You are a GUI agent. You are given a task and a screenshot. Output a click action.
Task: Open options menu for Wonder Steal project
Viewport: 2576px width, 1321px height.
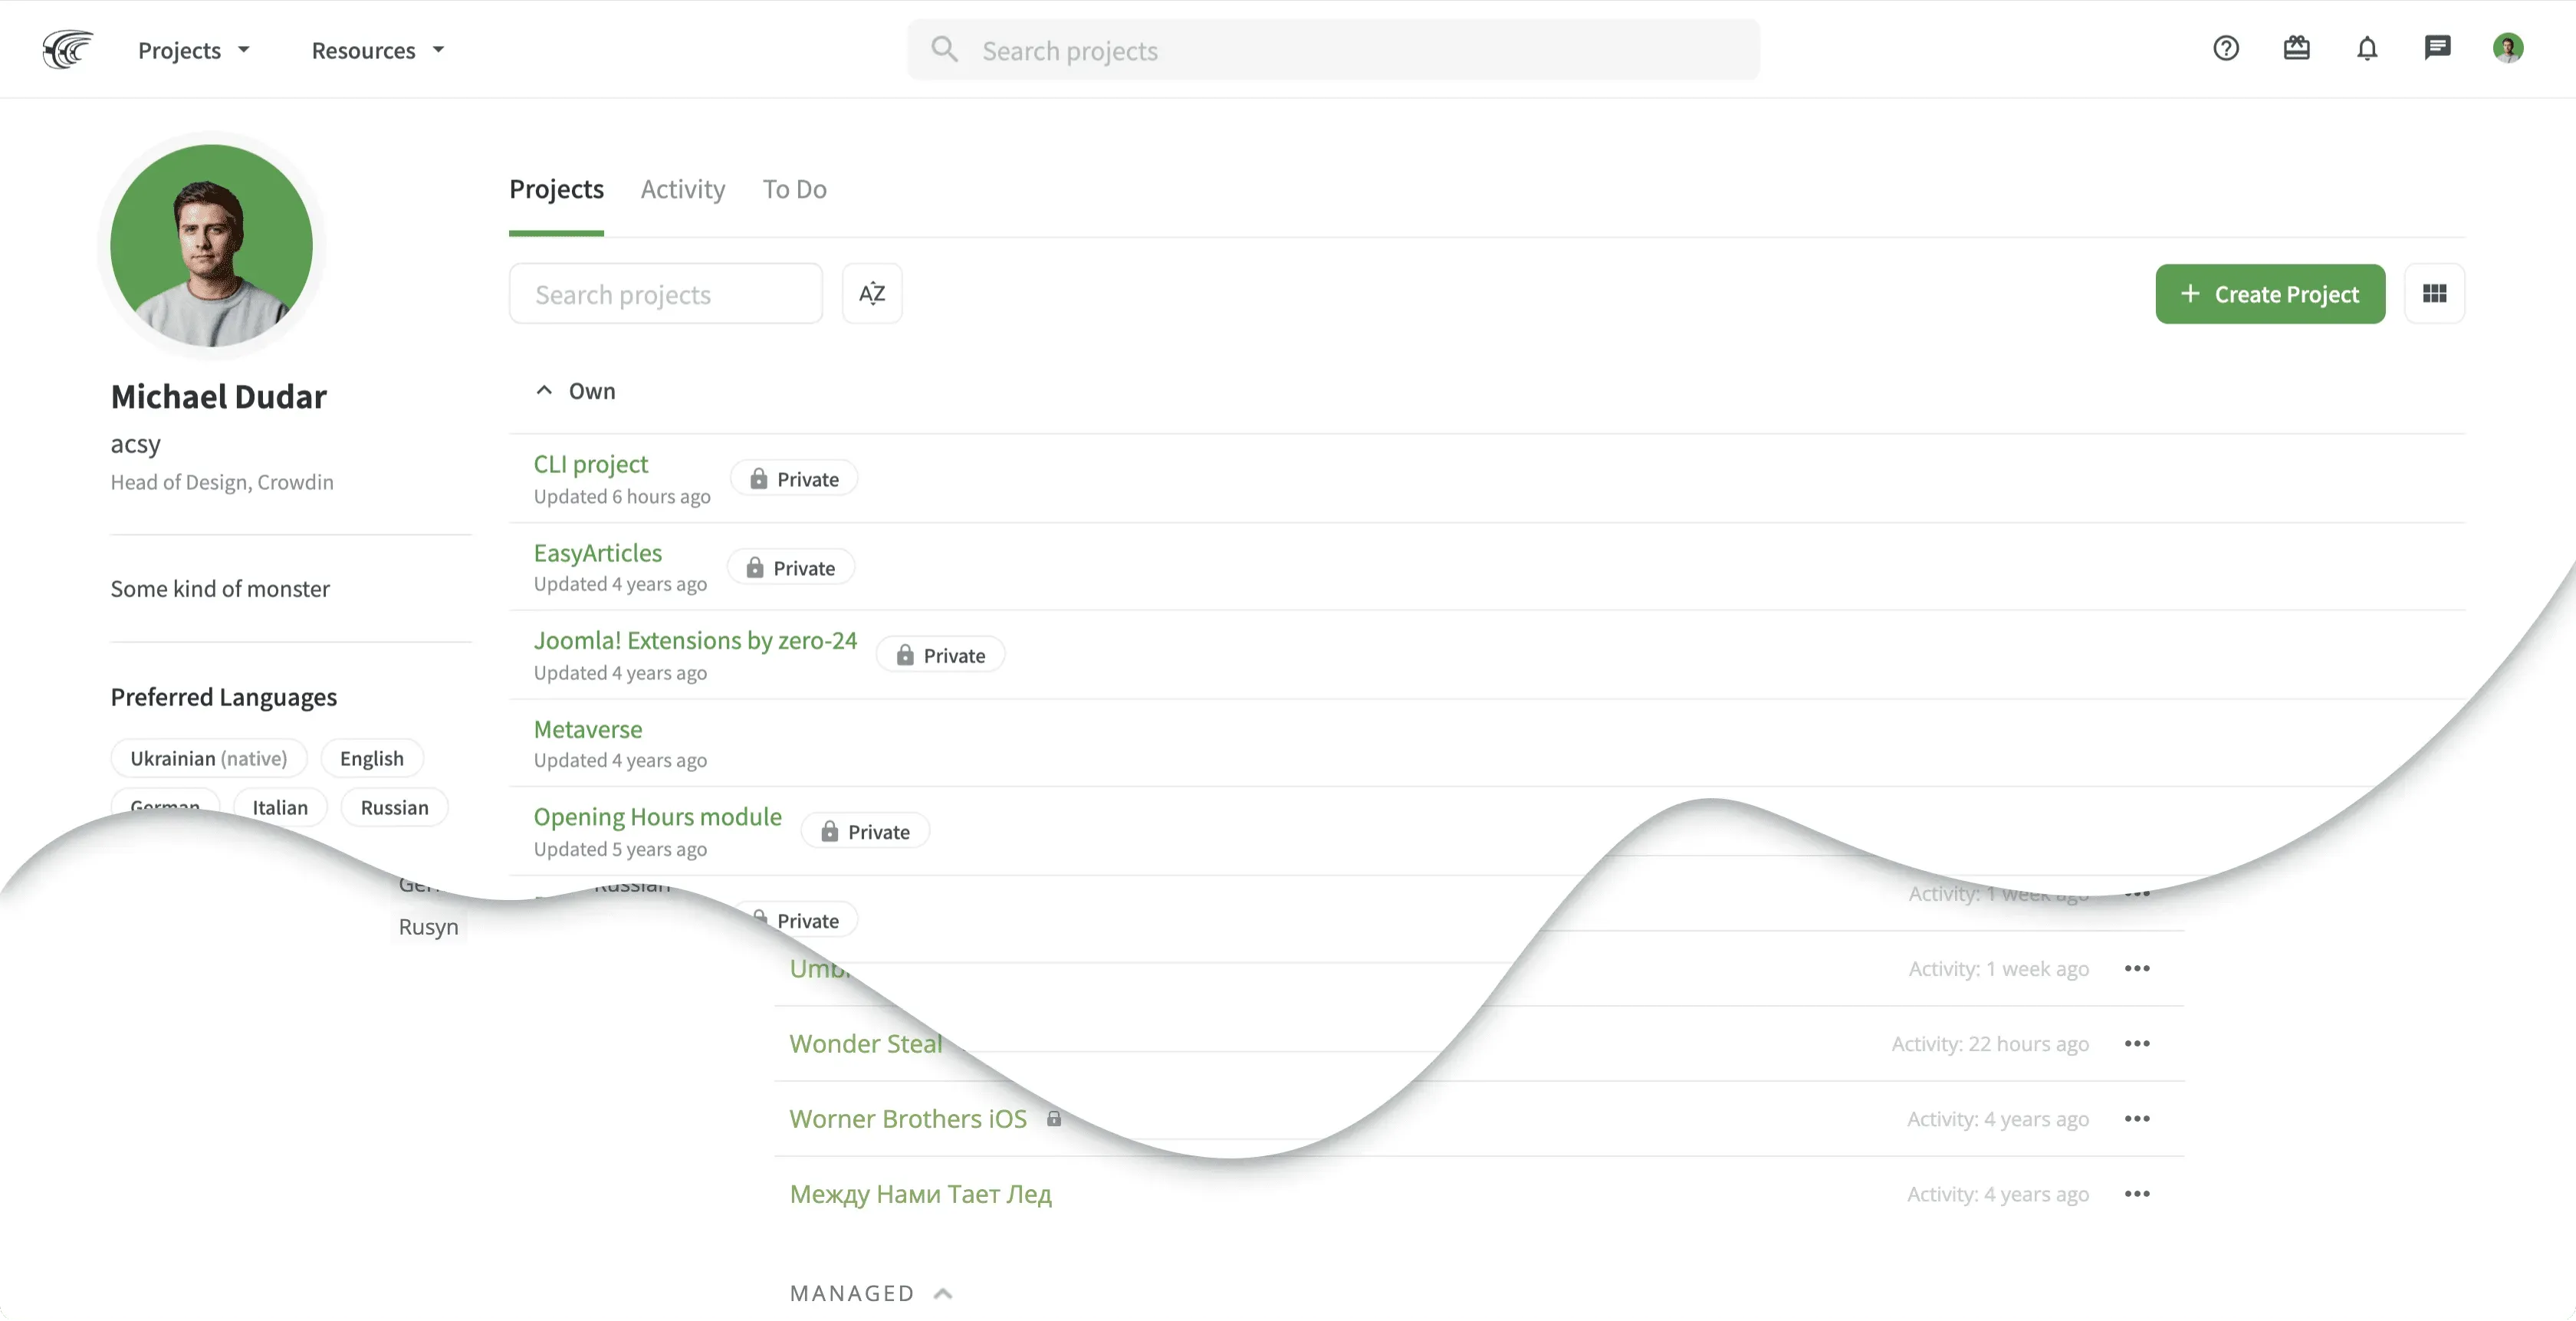coord(2137,1043)
